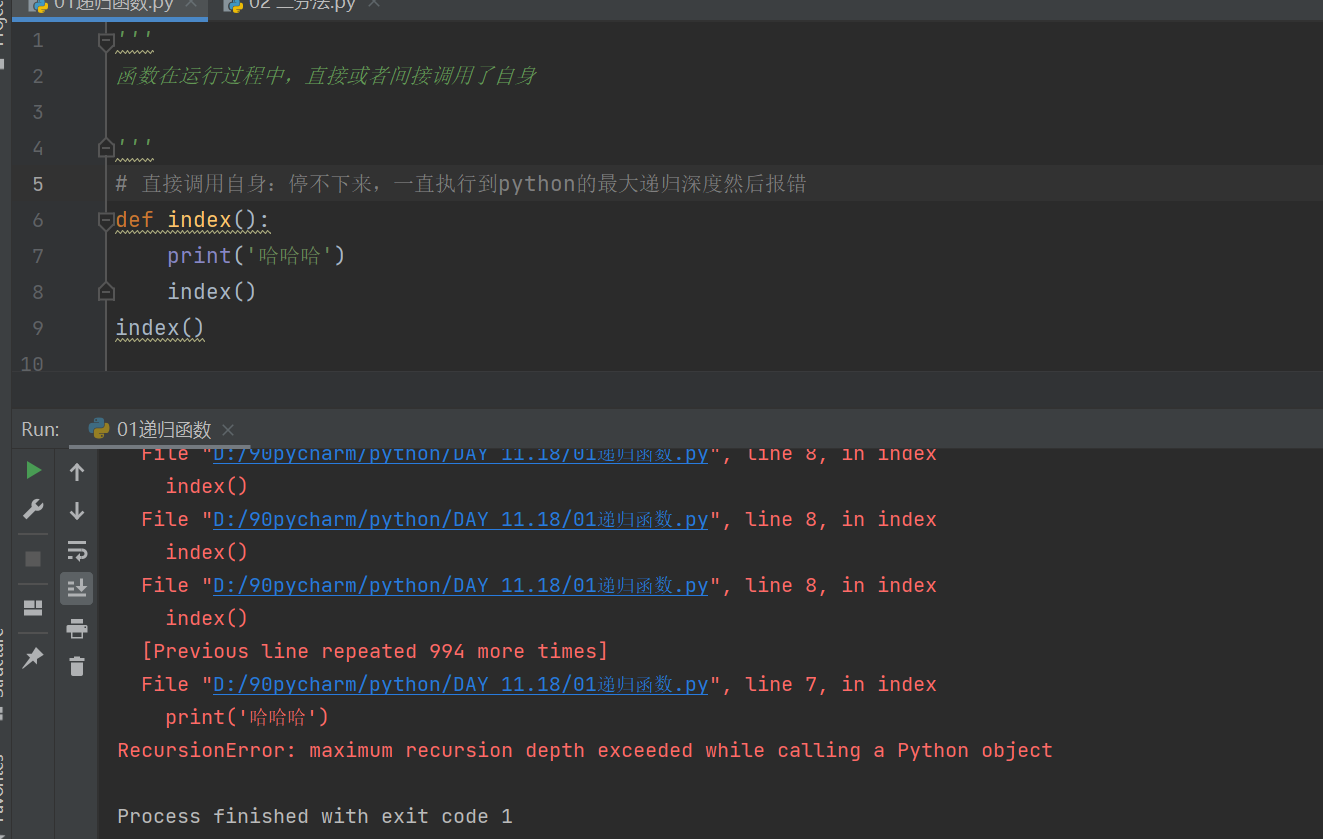
Task: Rerun the script with green play icon
Action: point(33,470)
